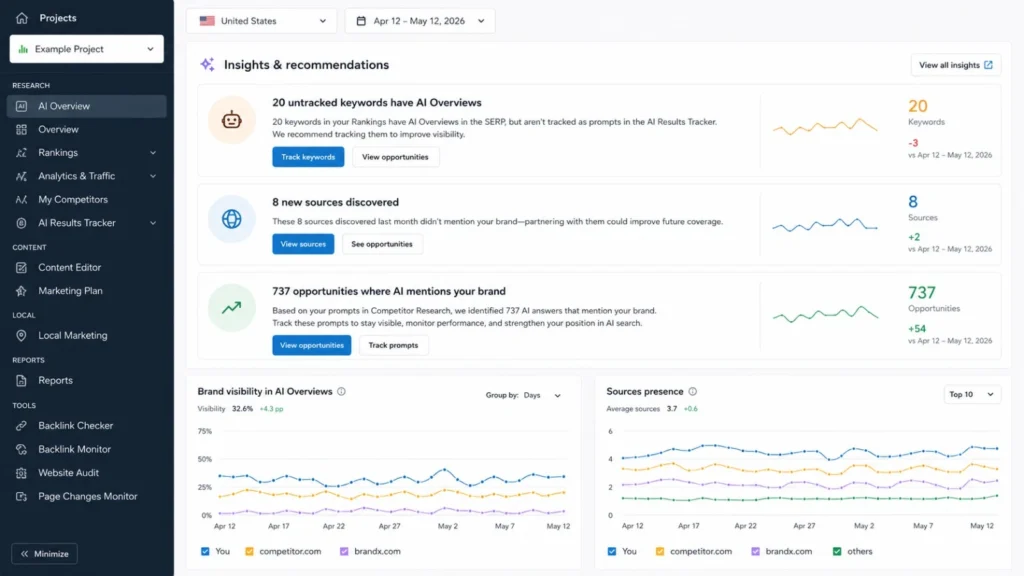Uncheck brandx.com in Sources presence legend
This screenshot has height=576, width=1024.
[756, 551]
